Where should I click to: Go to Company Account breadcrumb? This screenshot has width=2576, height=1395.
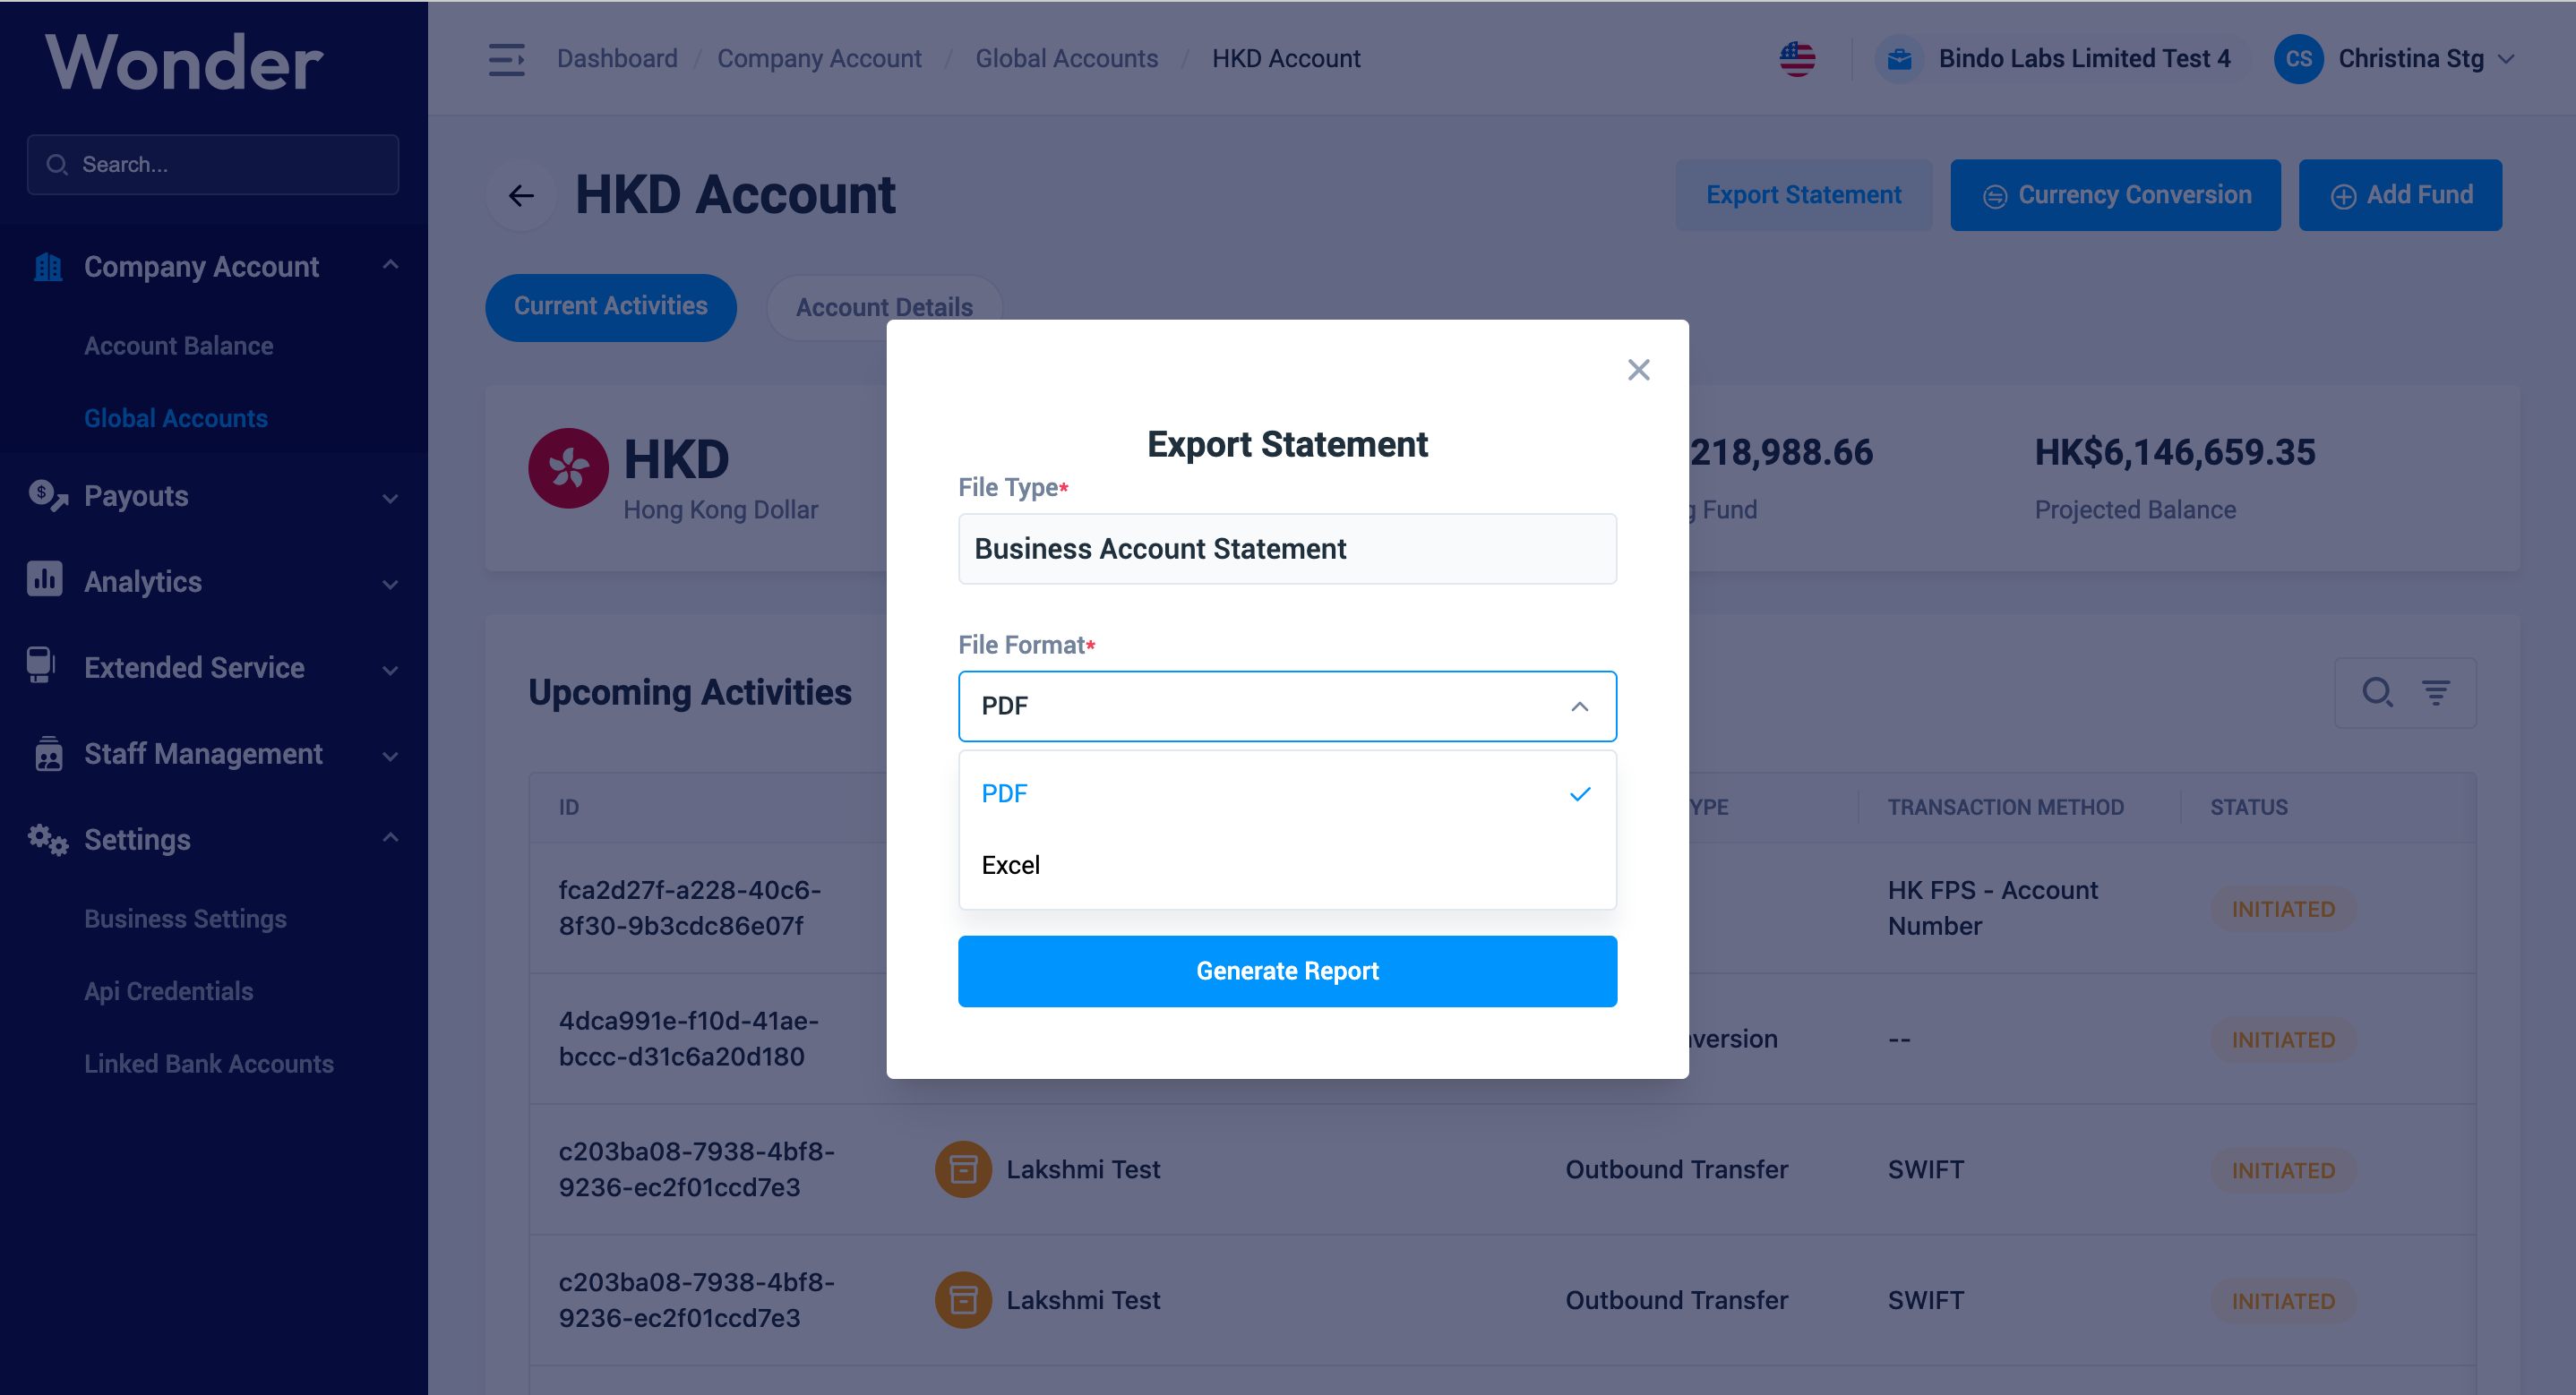pos(819,59)
